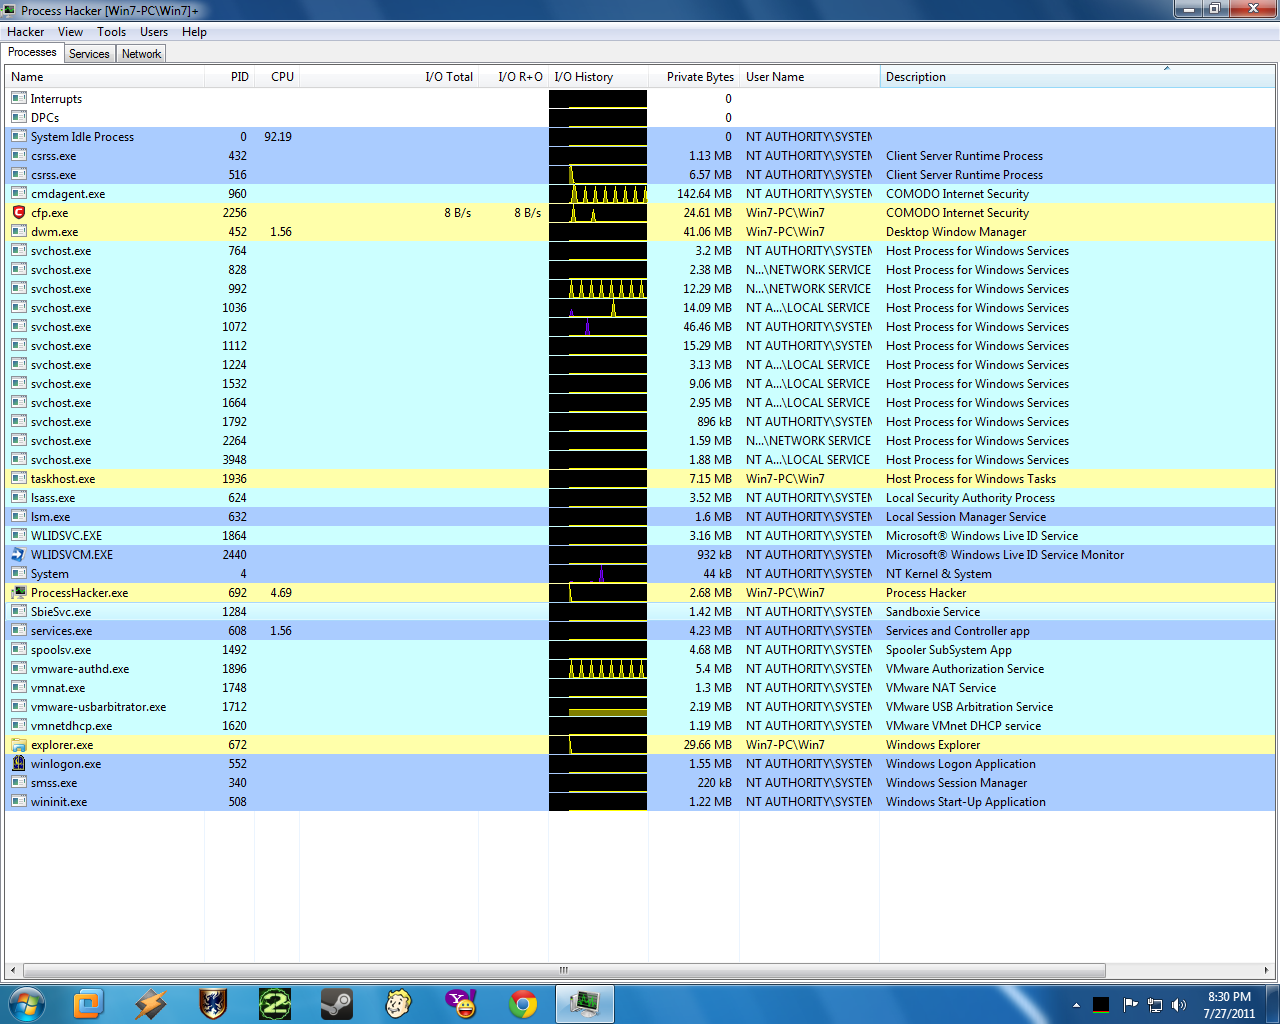Click the horizontal scrollbar right arrow
The image size is (1280, 1024).
click(x=1267, y=970)
